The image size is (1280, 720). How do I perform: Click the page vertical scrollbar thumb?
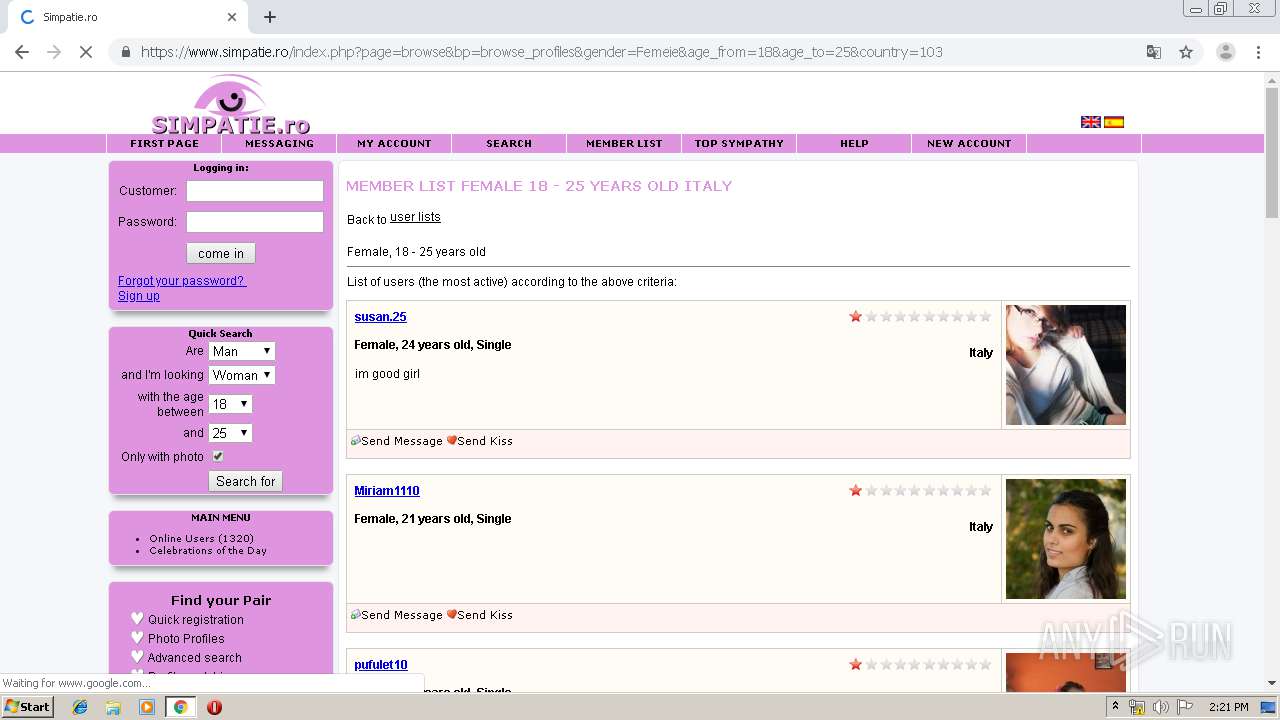click(x=1272, y=153)
